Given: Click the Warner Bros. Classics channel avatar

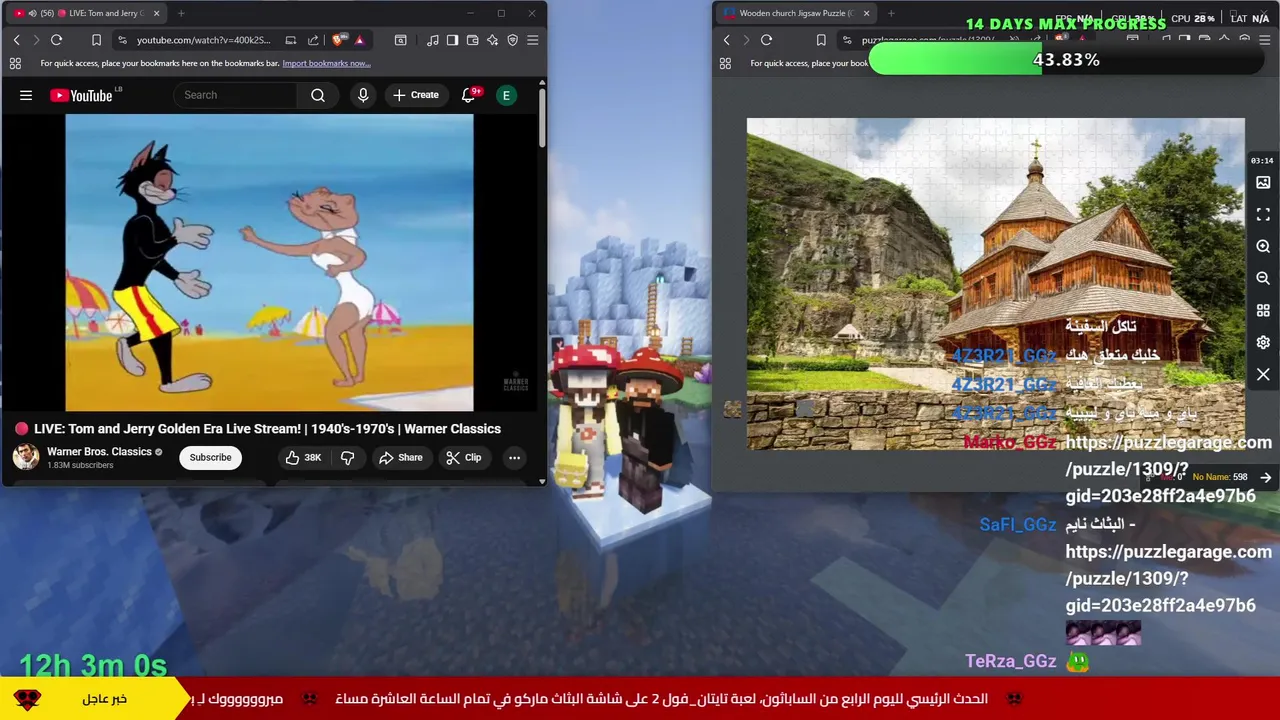Looking at the screenshot, I should pos(26,457).
